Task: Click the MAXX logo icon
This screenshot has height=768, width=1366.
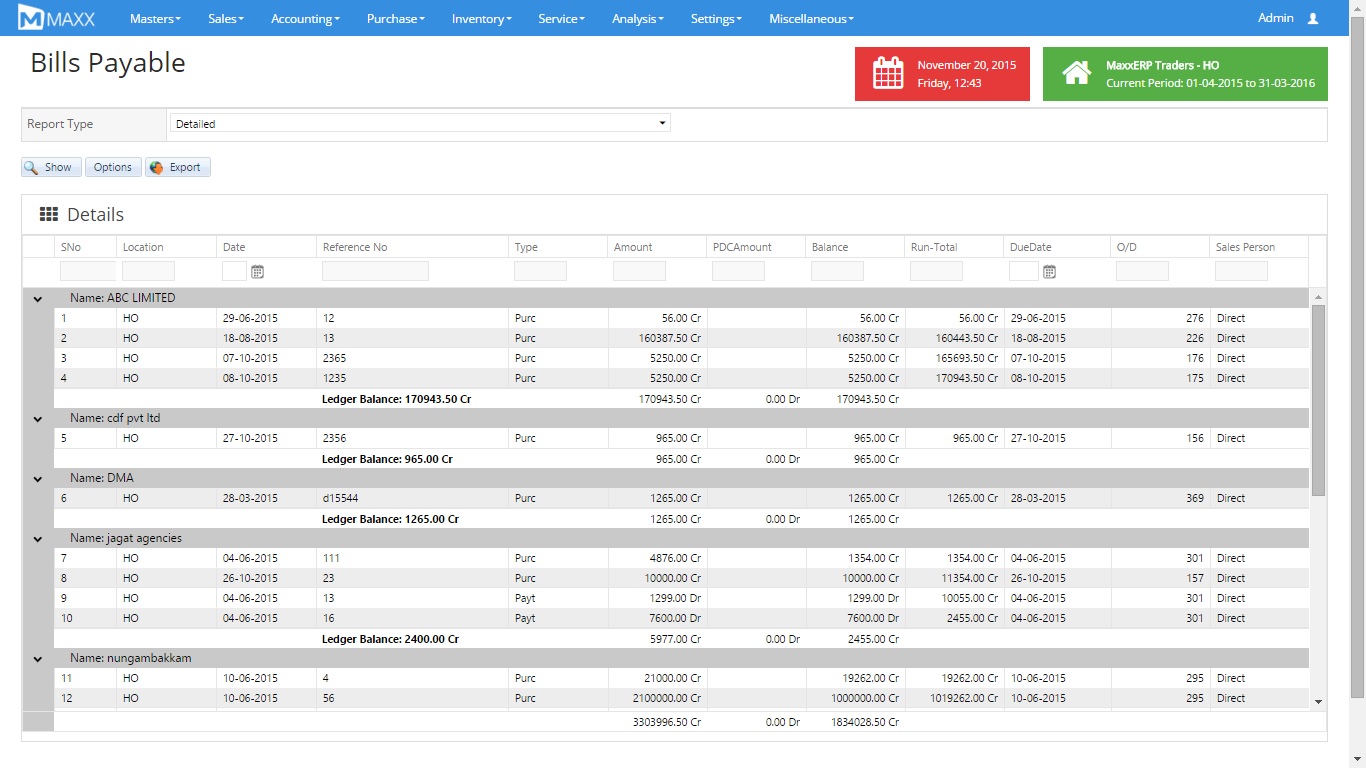Action: coord(32,18)
